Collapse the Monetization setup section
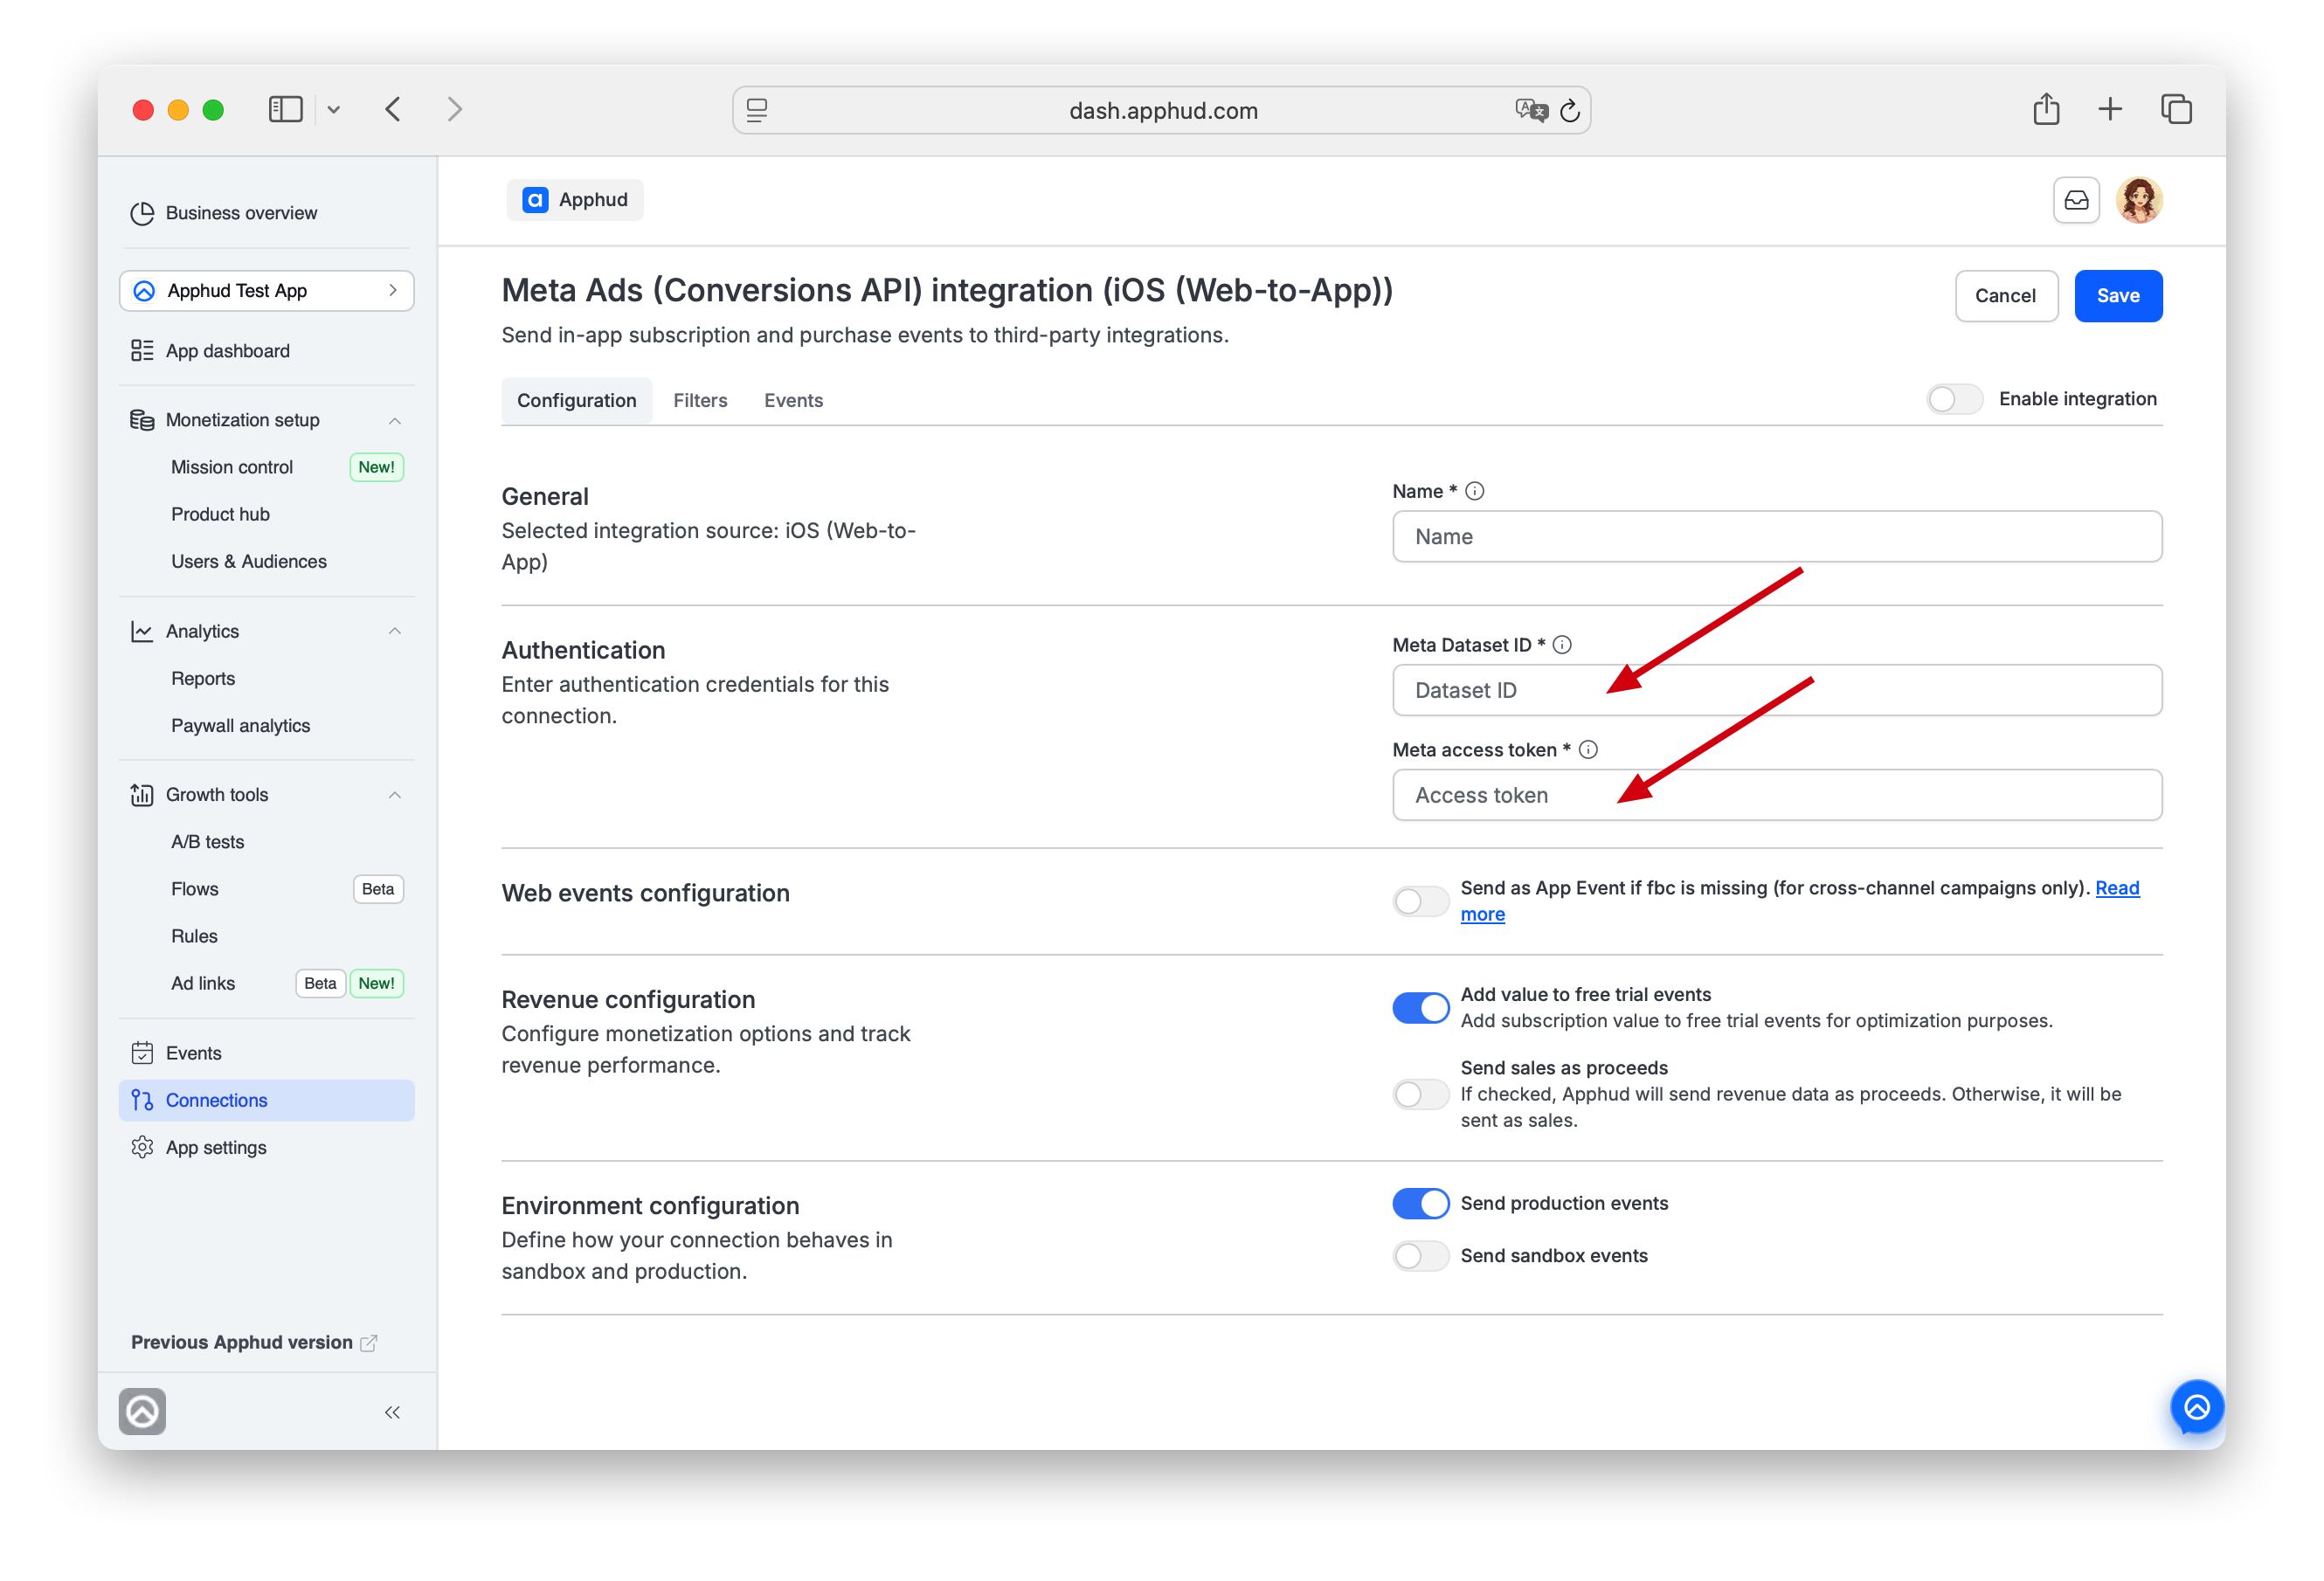 [395, 421]
